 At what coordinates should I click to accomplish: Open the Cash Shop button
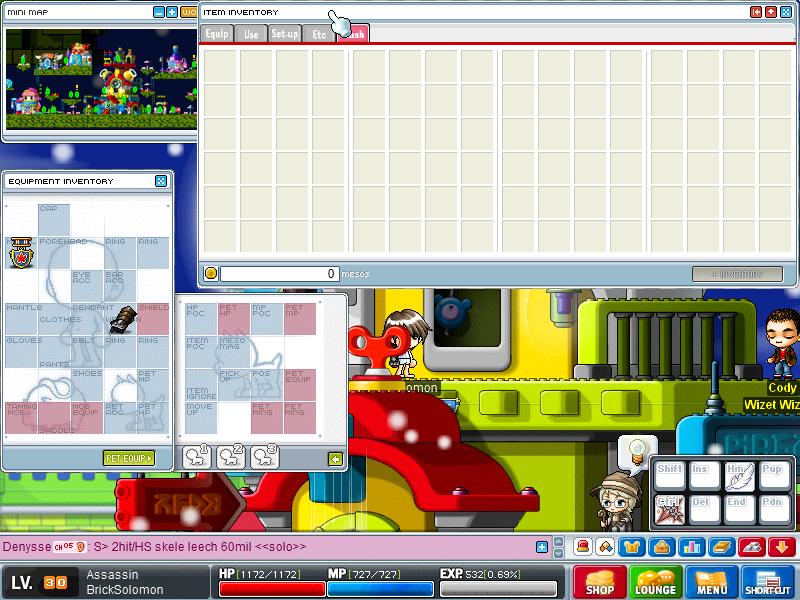[x=600, y=582]
